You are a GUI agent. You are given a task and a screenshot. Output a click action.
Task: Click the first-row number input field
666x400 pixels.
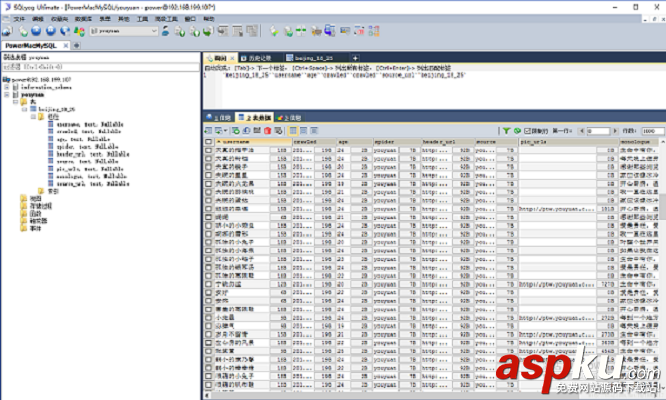pos(598,131)
